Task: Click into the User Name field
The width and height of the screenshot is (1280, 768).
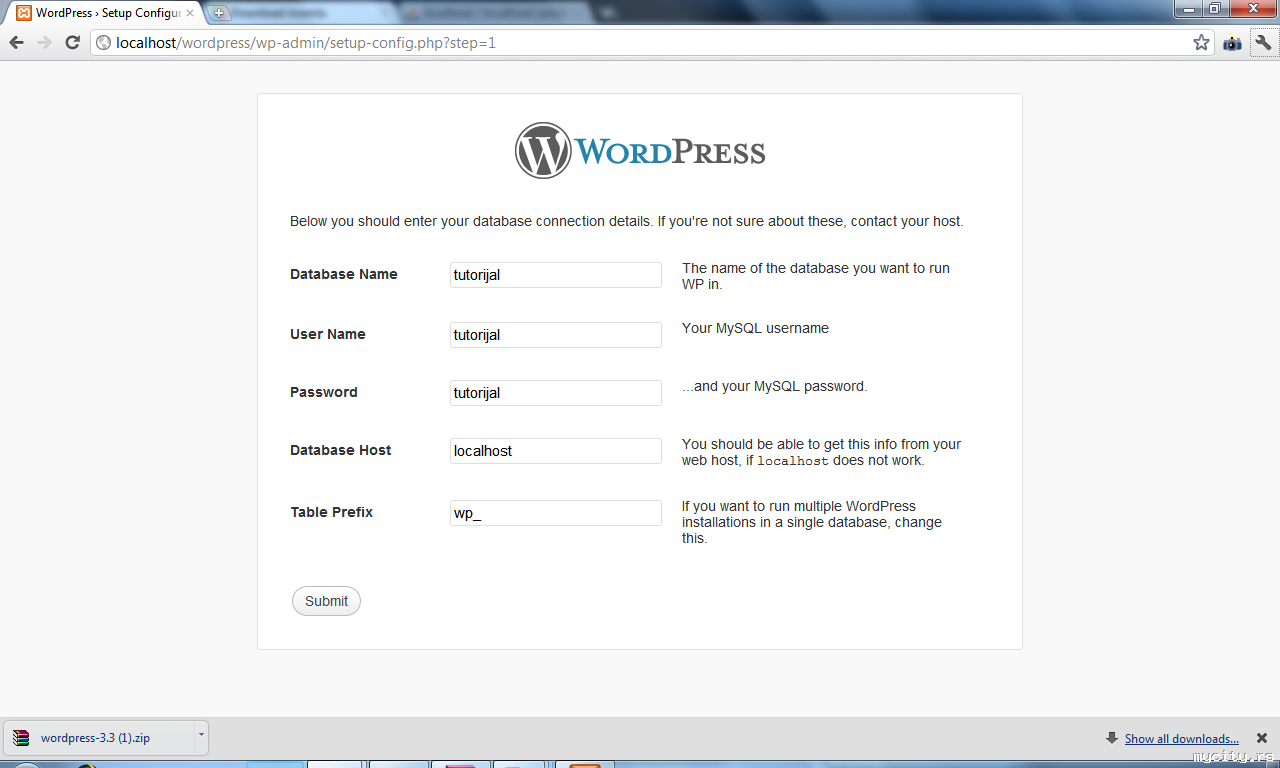Action: point(556,335)
